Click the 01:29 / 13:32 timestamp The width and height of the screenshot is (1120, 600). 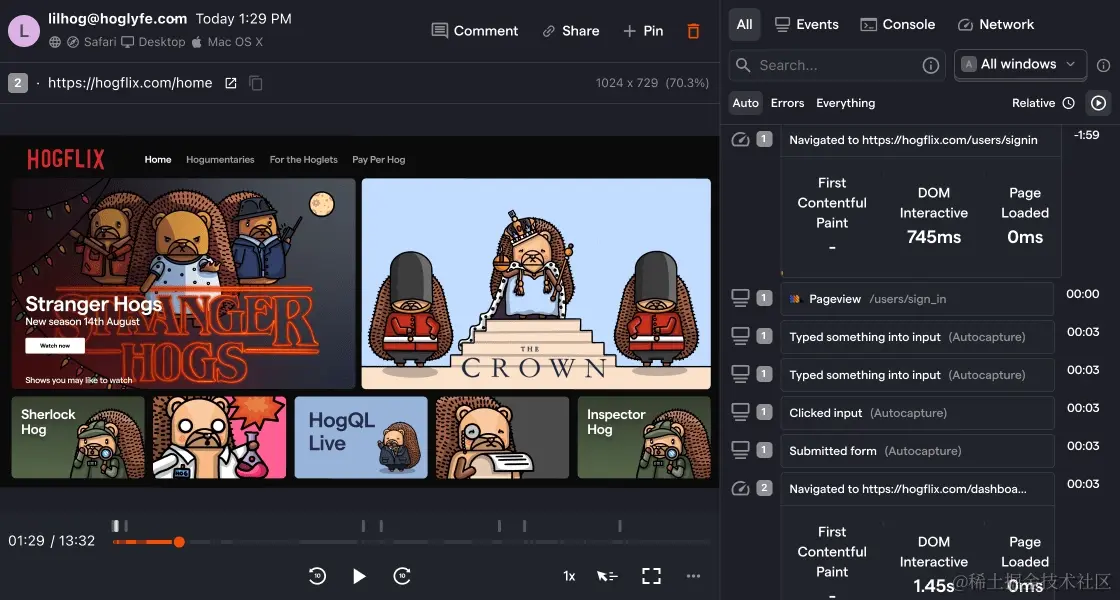tap(51, 541)
